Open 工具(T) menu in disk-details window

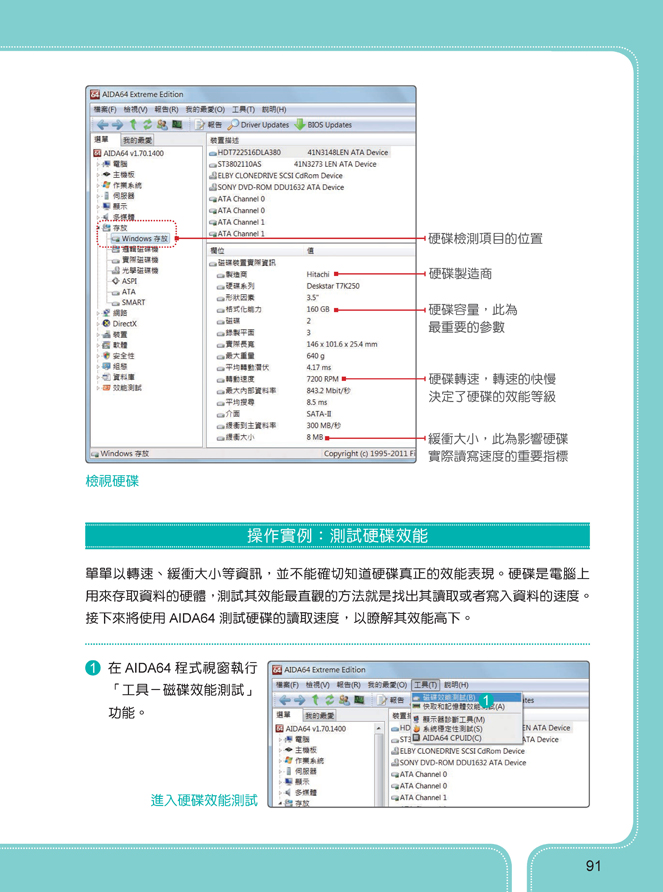click(x=243, y=109)
